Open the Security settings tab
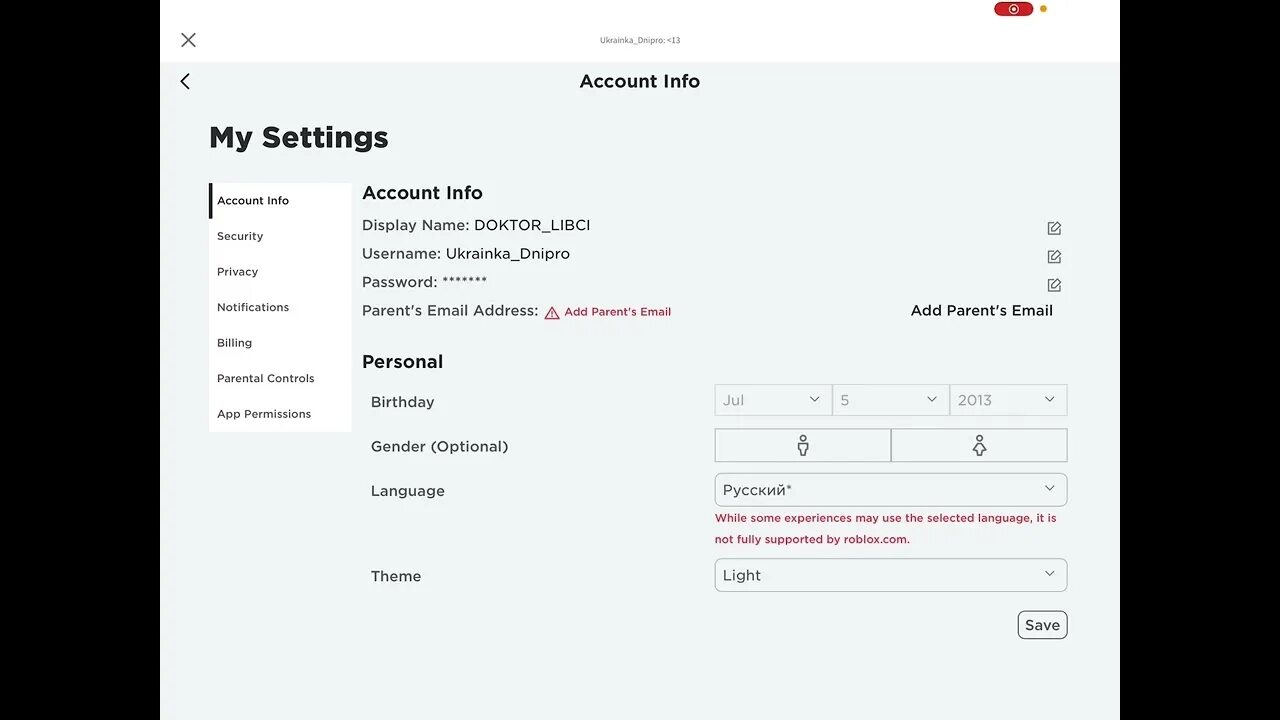Viewport: 1280px width, 720px height. (x=240, y=236)
